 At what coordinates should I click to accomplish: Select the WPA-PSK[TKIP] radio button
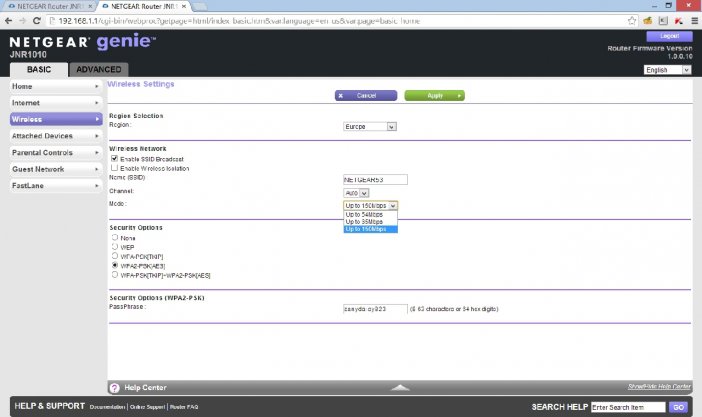click(115, 256)
